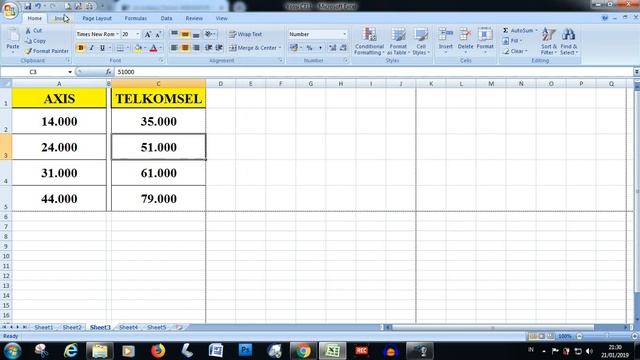Screen dimensions: 640x360
Task: Toggle Center horizontal alignment
Action: tap(185, 48)
